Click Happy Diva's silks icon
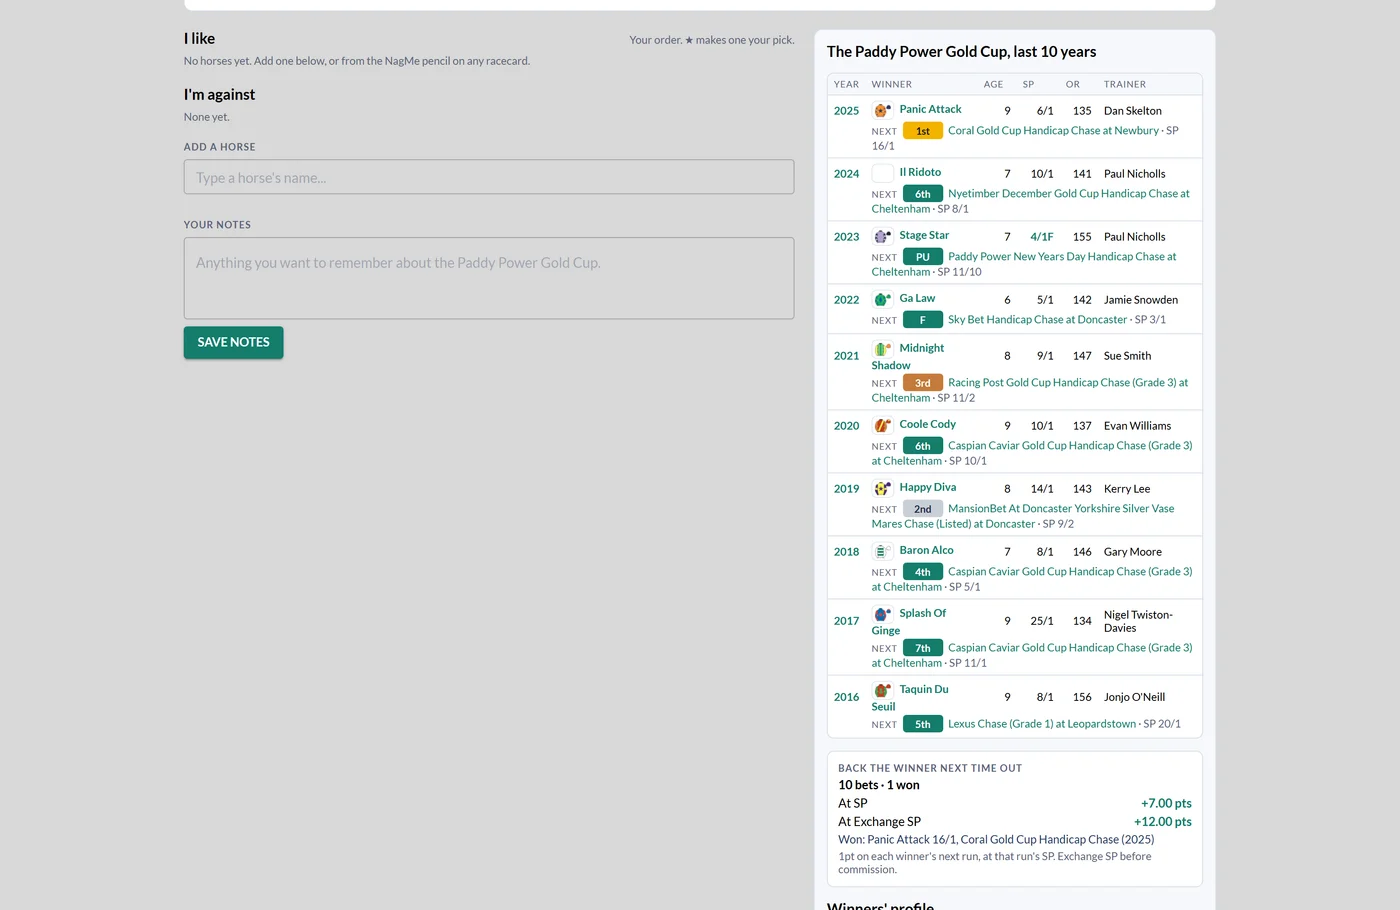1400x910 pixels. click(x=882, y=488)
